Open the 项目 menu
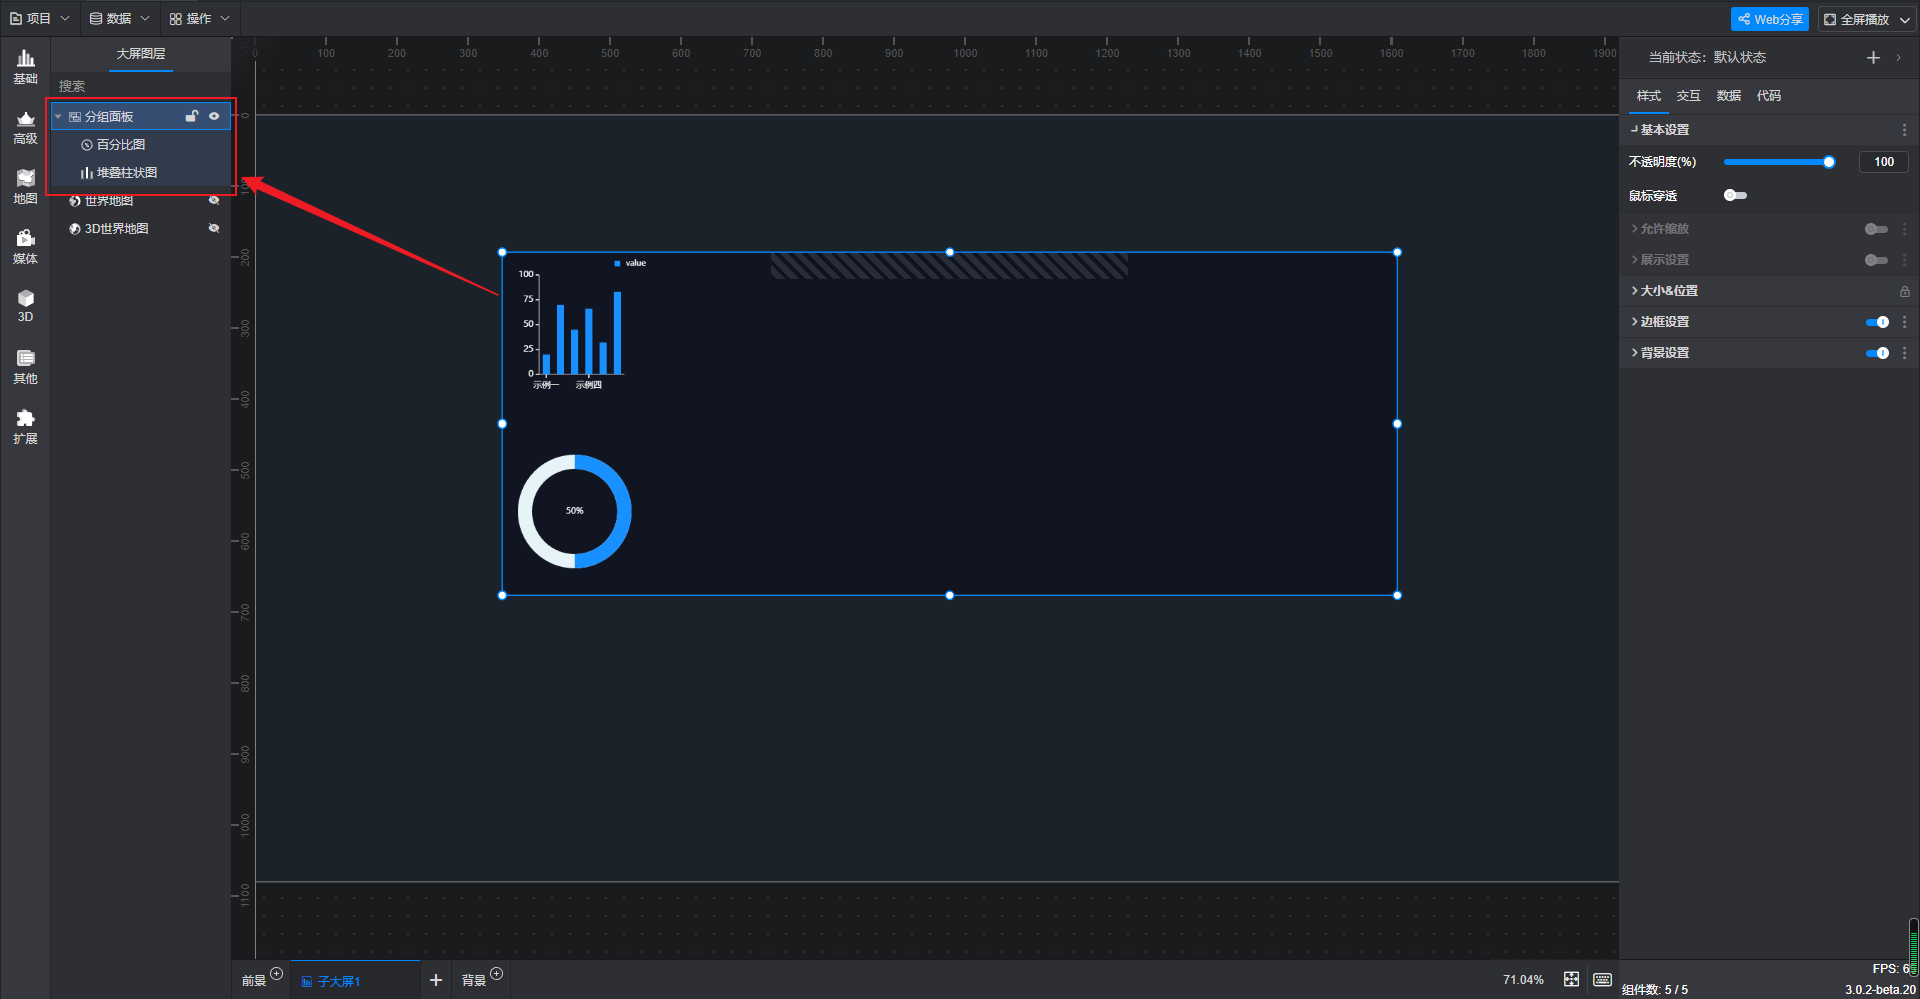The height and width of the screenshot is (999, 1920). click(x=40, y=18)
